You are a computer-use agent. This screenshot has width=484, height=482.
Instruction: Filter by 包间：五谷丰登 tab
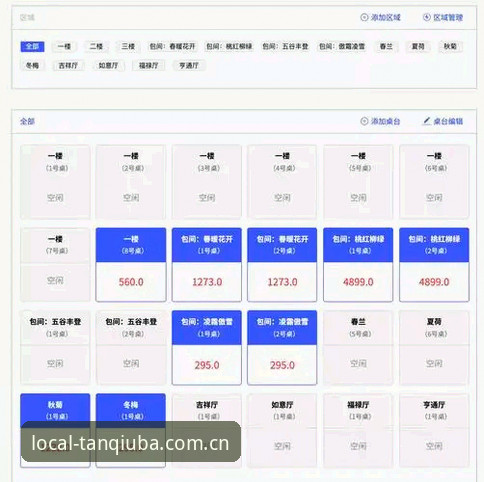[285, 46]
